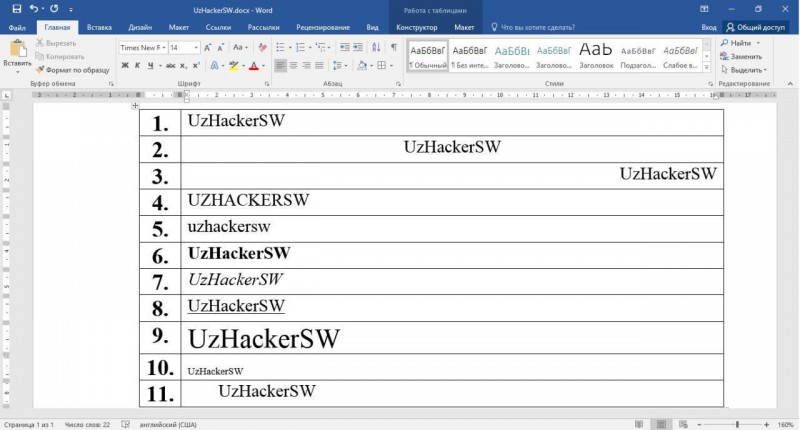Toggle paragraph marks (¶) visibility

[x=394, y=47]
